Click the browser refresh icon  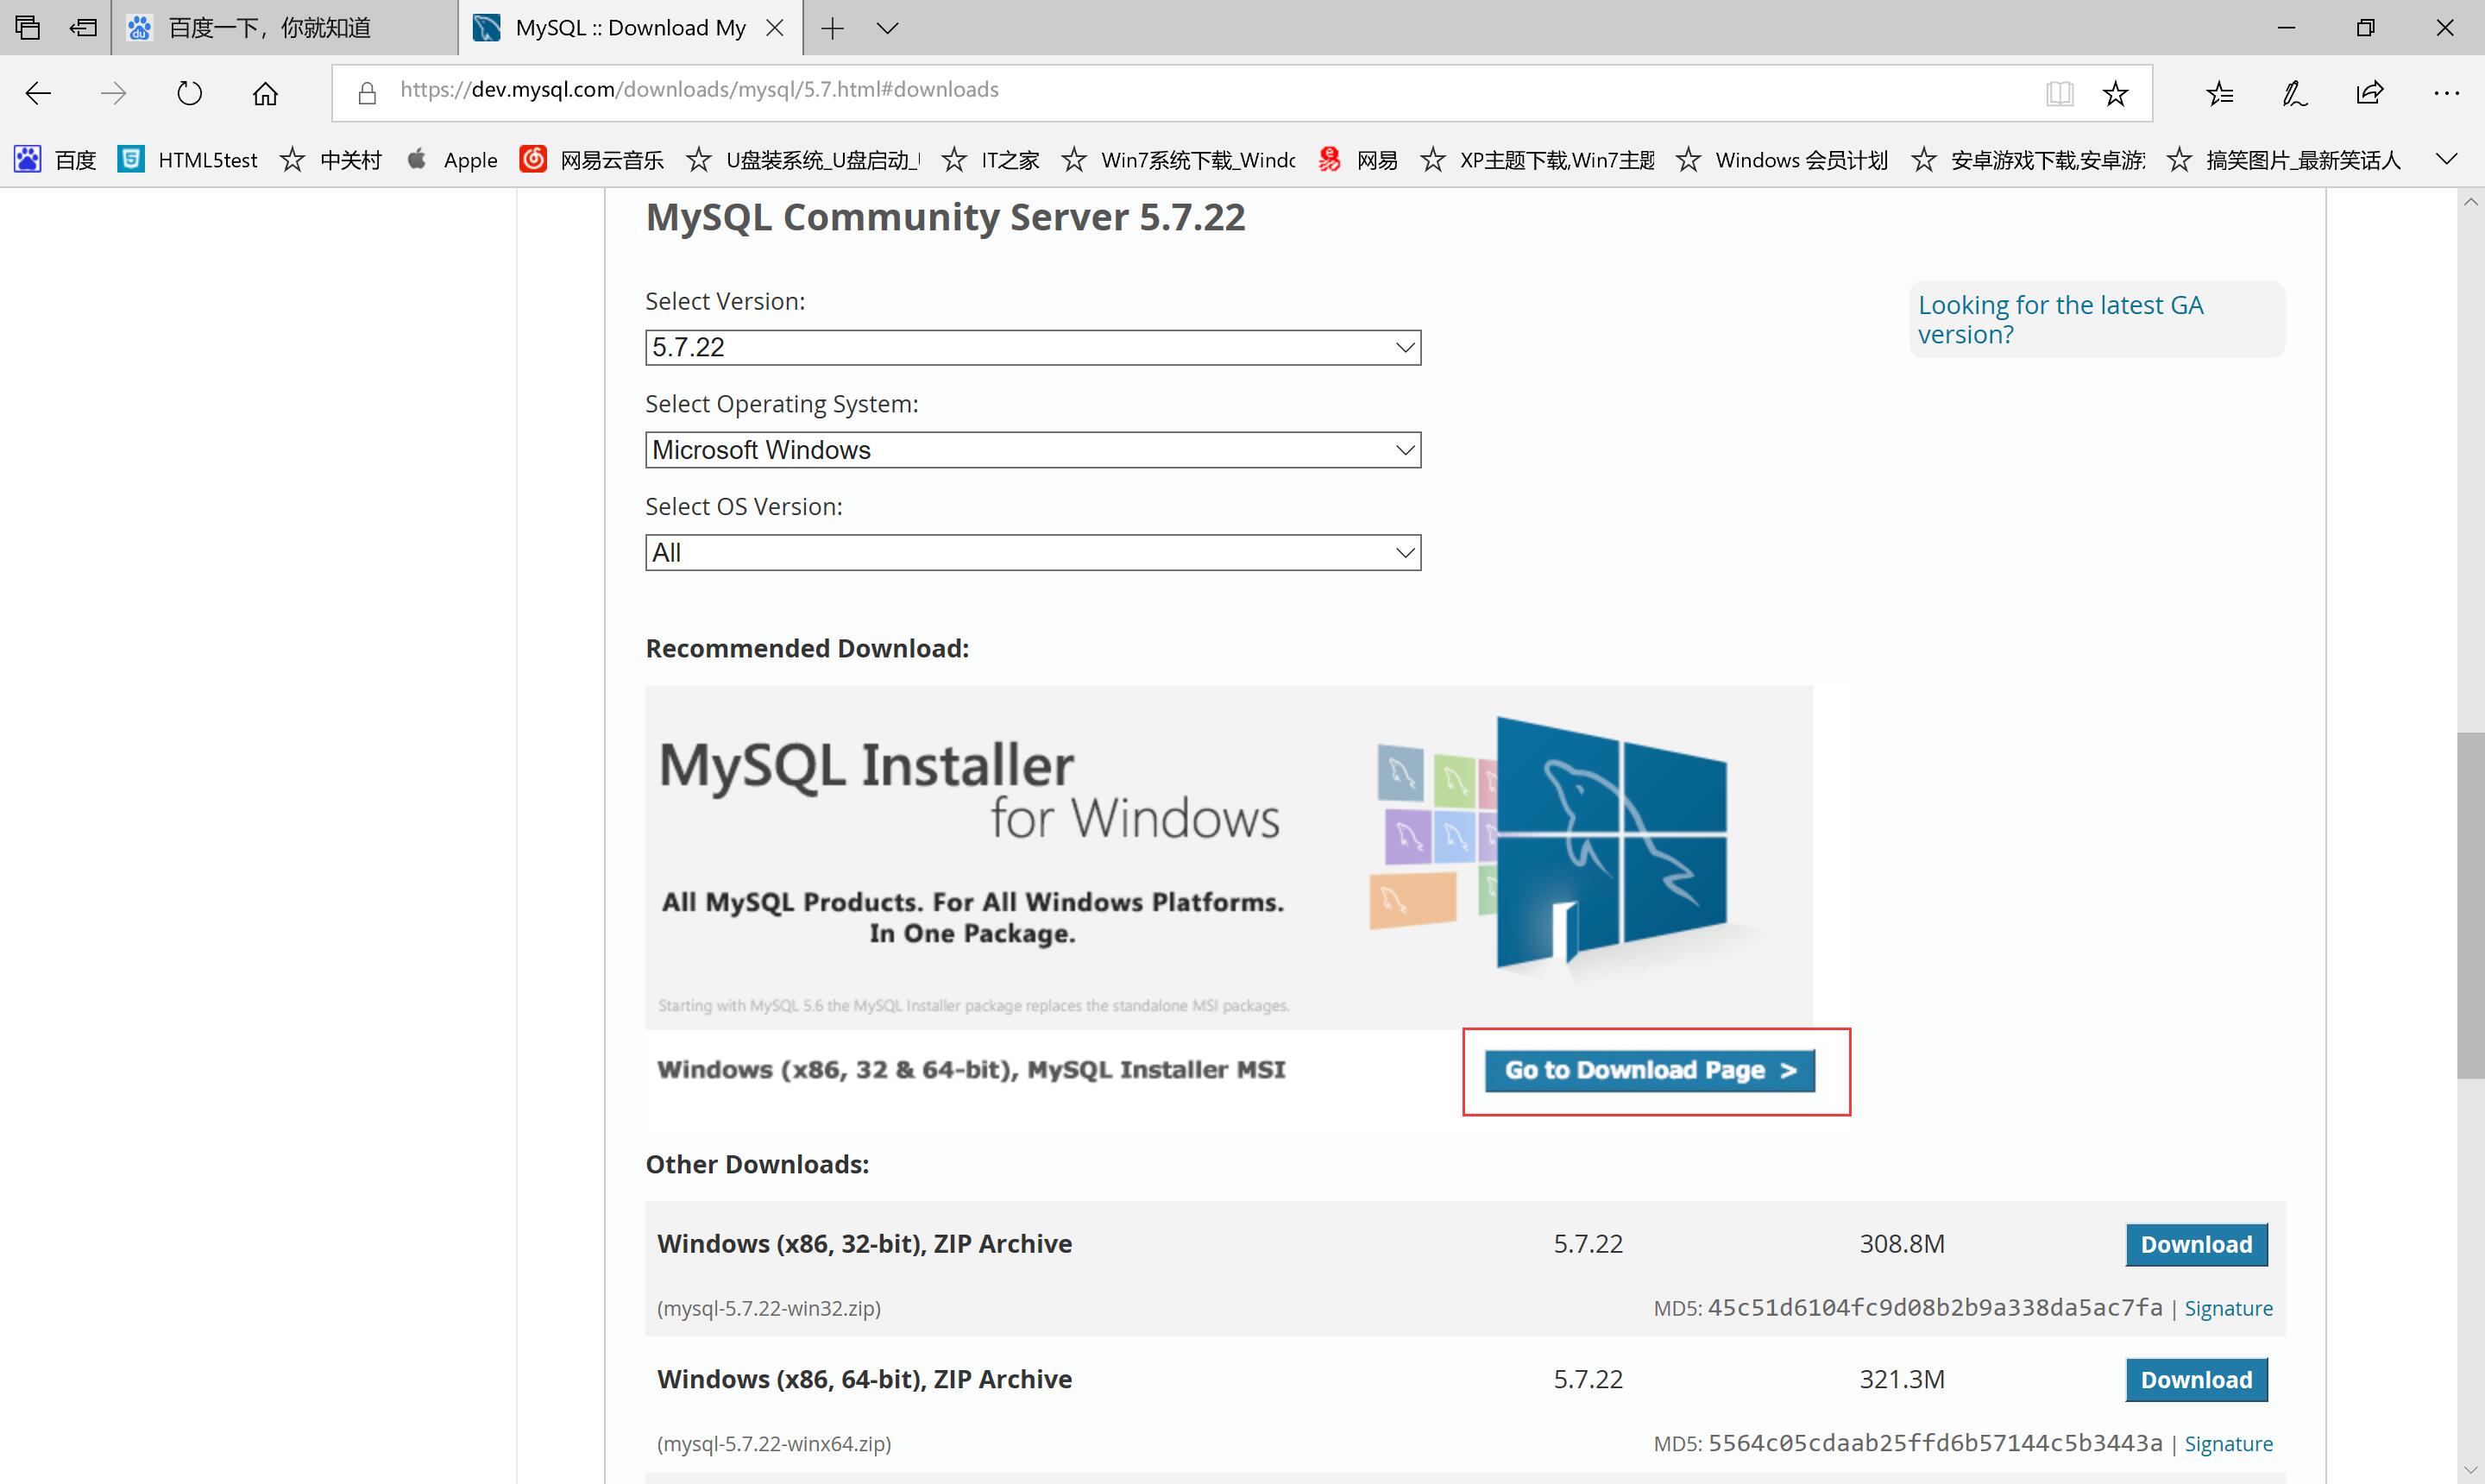tap(189, 93)
